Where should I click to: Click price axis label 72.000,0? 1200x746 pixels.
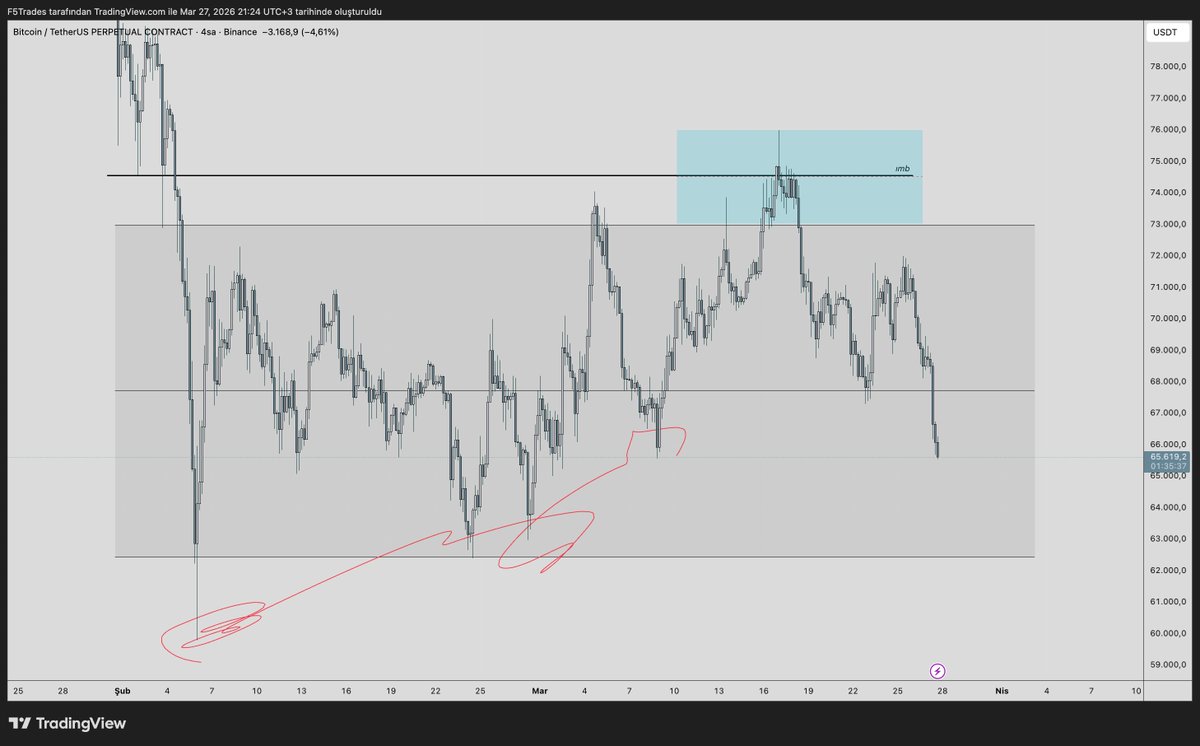(1168, 256)
